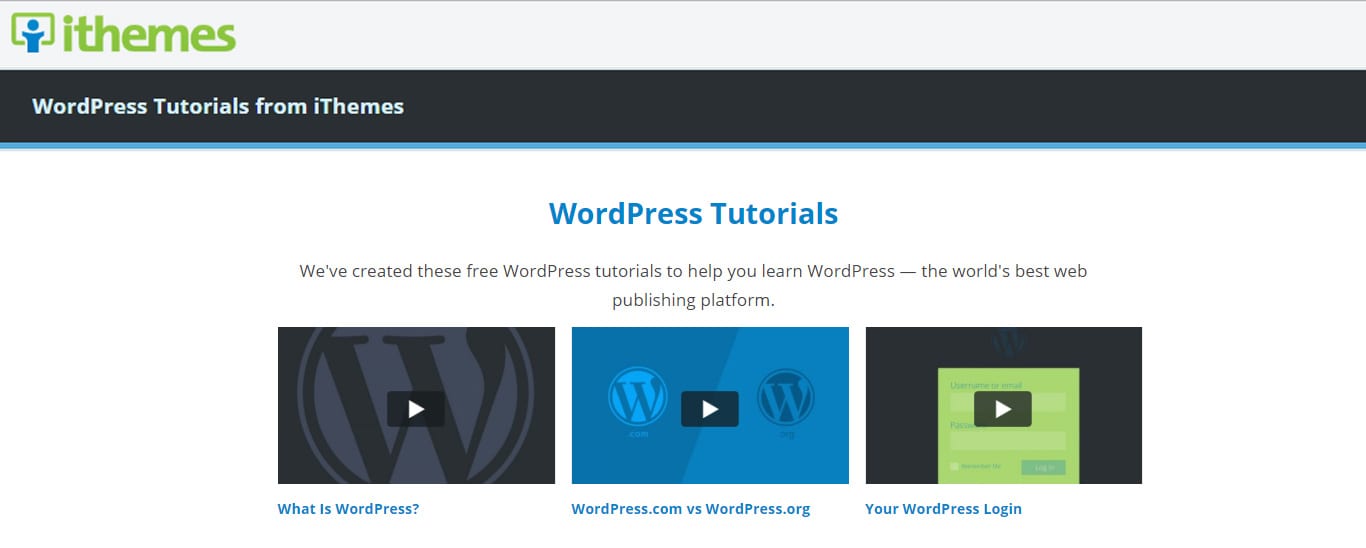Screen dimensions: 1366x548
Task: Play the WordPress.com vs WordPress.org video
Action: pyautogui.click(x=710, y=409)
